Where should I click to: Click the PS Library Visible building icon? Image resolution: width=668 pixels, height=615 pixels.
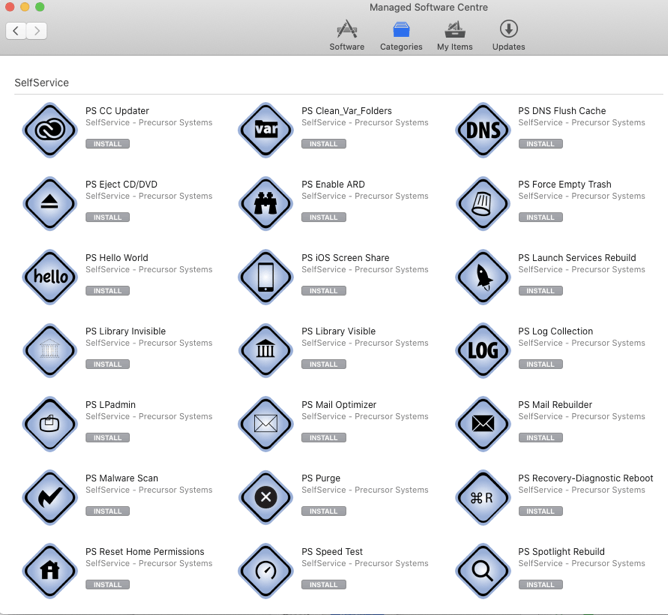266,351
